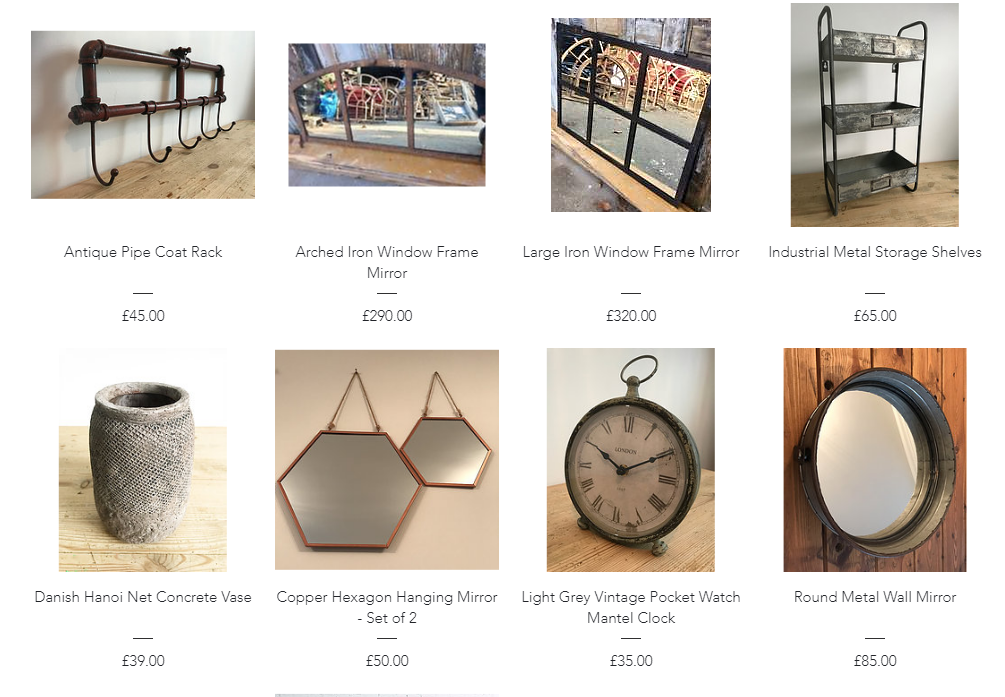The height and width of the screenshot is (697, 1005).
Task: Open the Arched Iron Window Frame Mirror link
Action: tap(387, 262)
